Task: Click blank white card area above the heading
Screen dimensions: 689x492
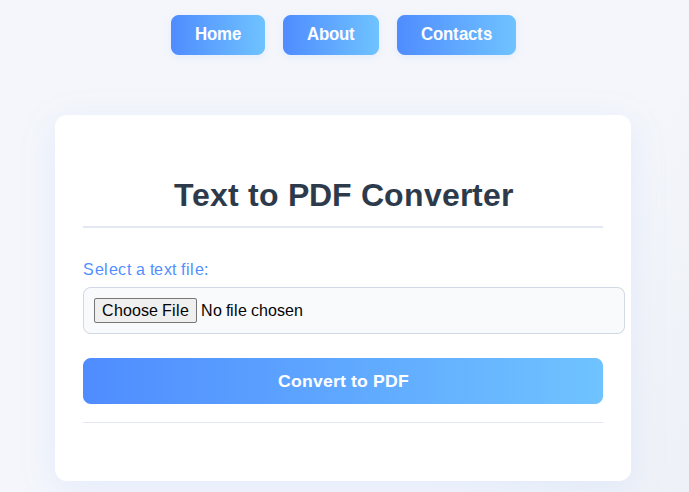Action: click(343, 145)
